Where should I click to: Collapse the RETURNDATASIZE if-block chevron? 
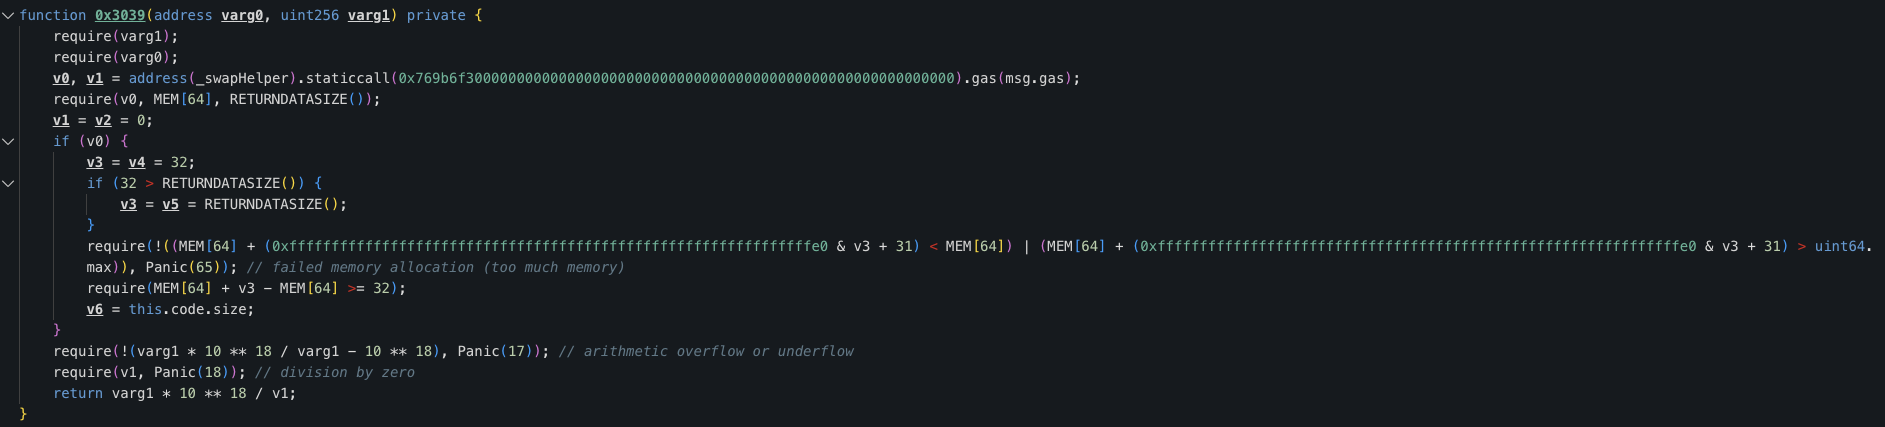(8, 183)
